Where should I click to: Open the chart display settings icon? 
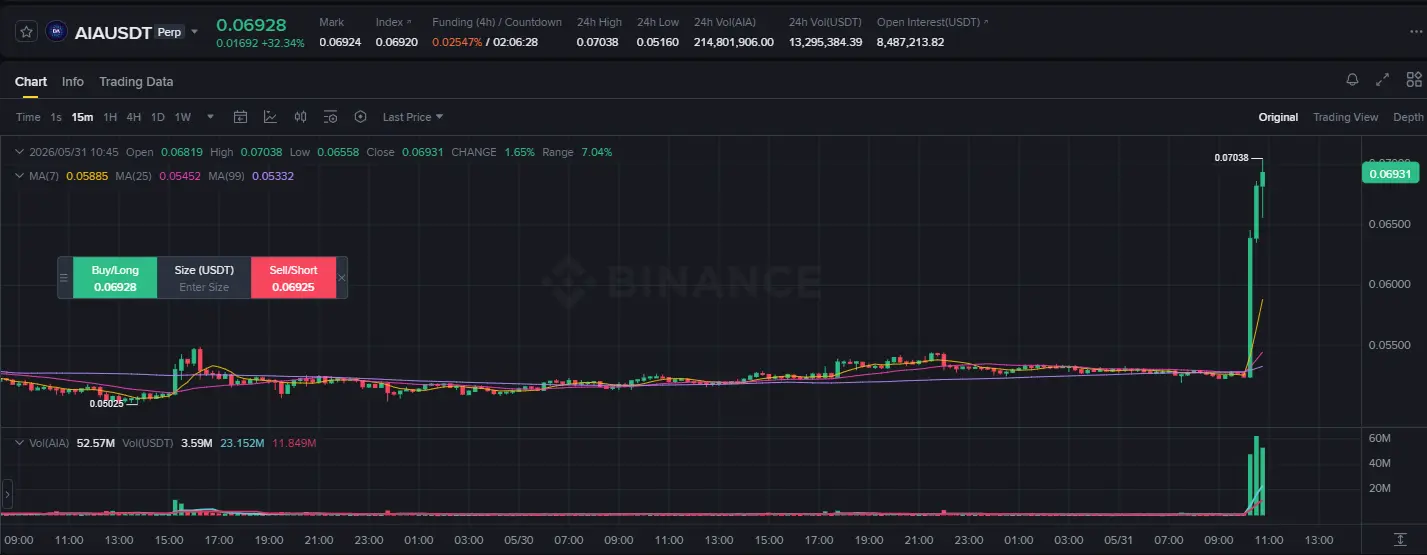(x=331, y=117)
